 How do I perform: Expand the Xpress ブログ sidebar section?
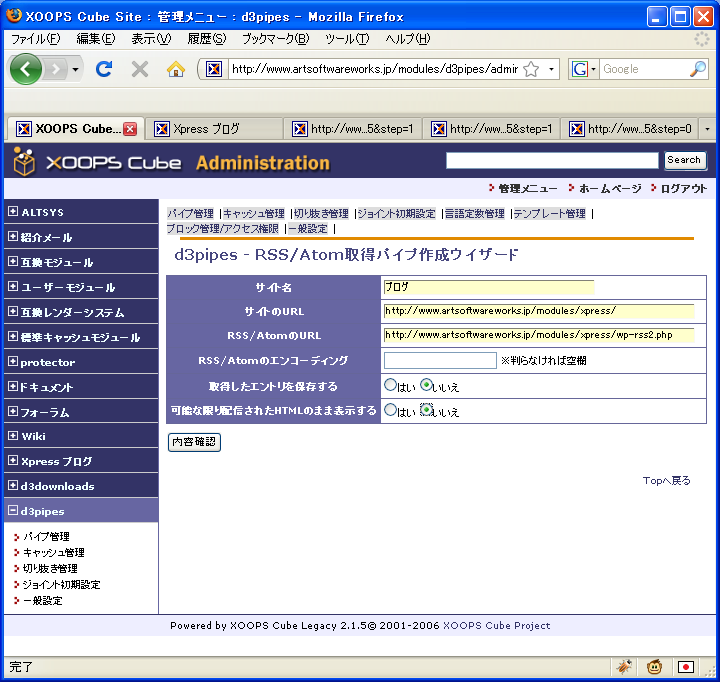pos(12,461)
